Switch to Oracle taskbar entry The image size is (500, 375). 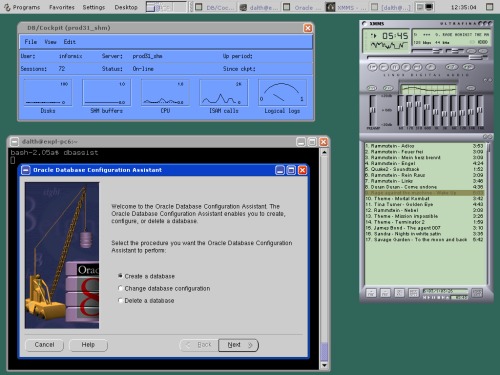coord(302,7)
